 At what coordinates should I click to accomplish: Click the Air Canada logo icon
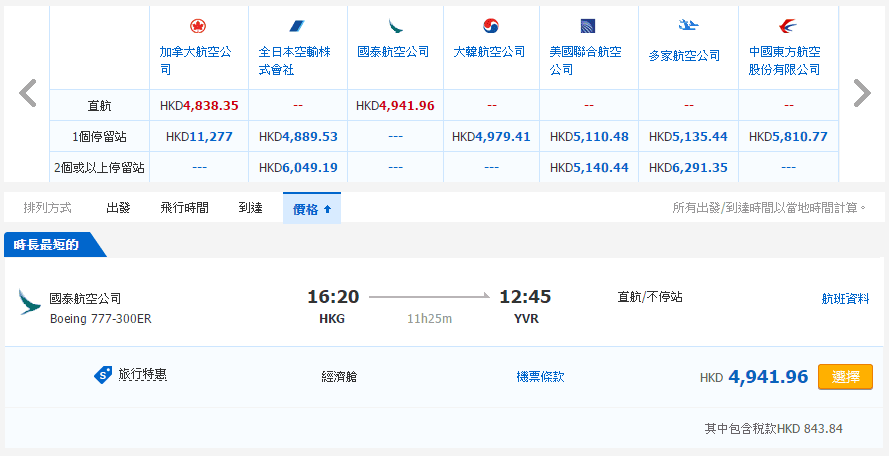click(198, 26)
